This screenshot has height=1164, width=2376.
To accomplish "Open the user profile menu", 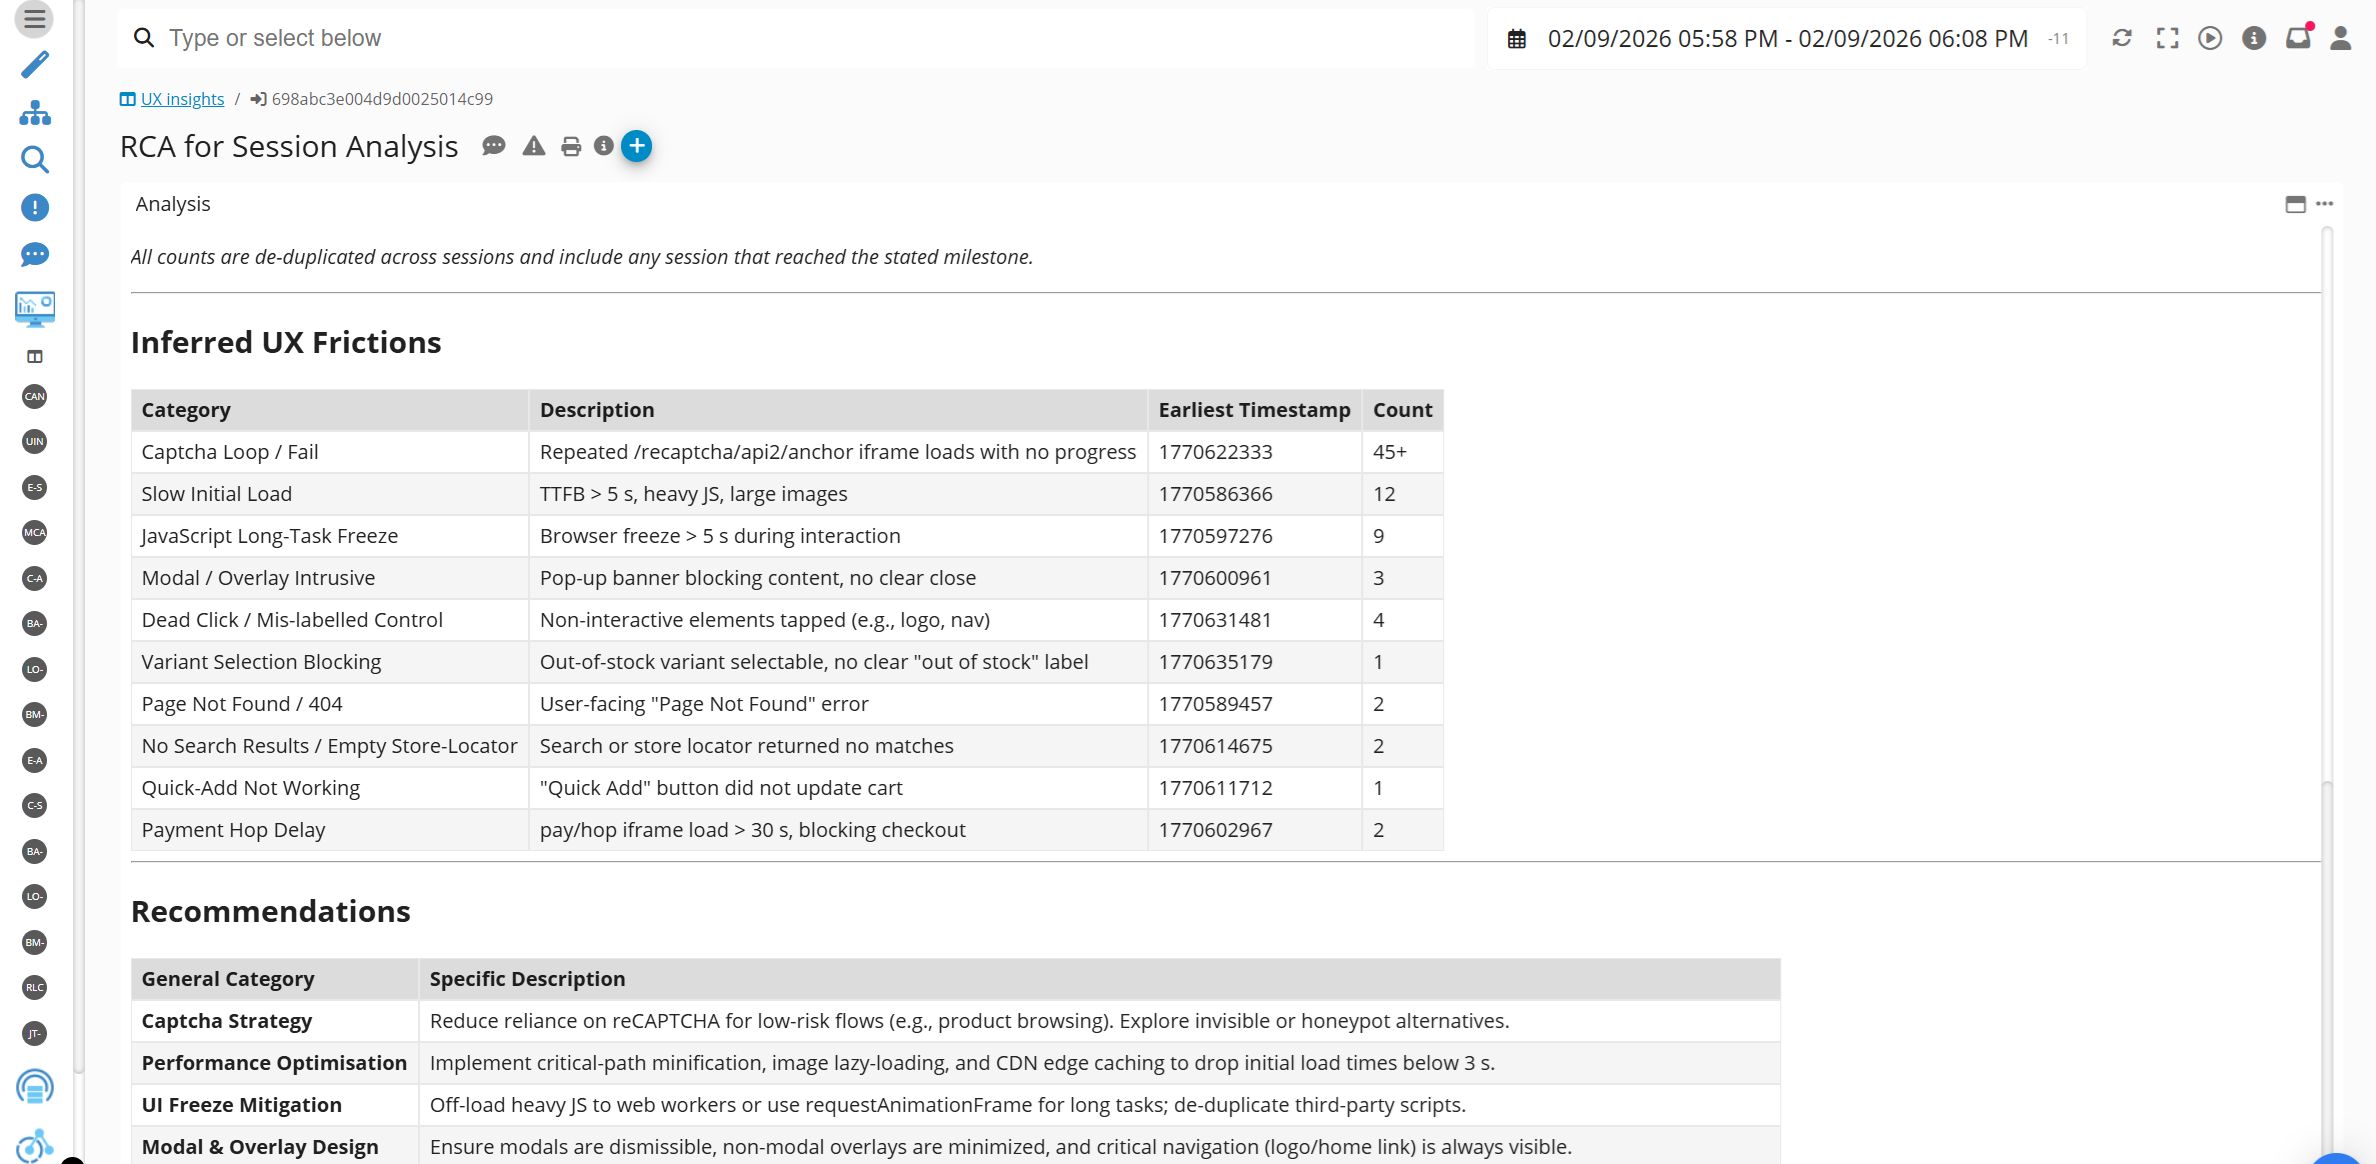I will point(2341,38).
